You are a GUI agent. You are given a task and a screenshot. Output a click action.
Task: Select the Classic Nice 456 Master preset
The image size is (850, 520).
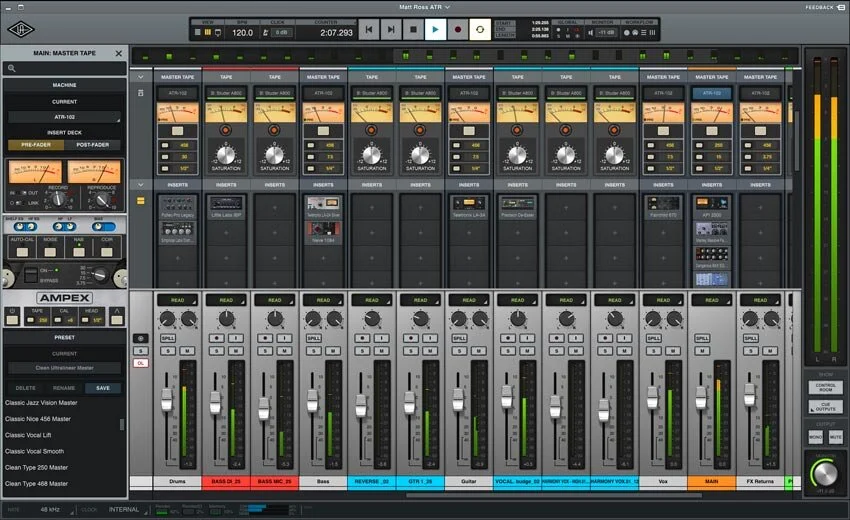(x=38, y=419)
